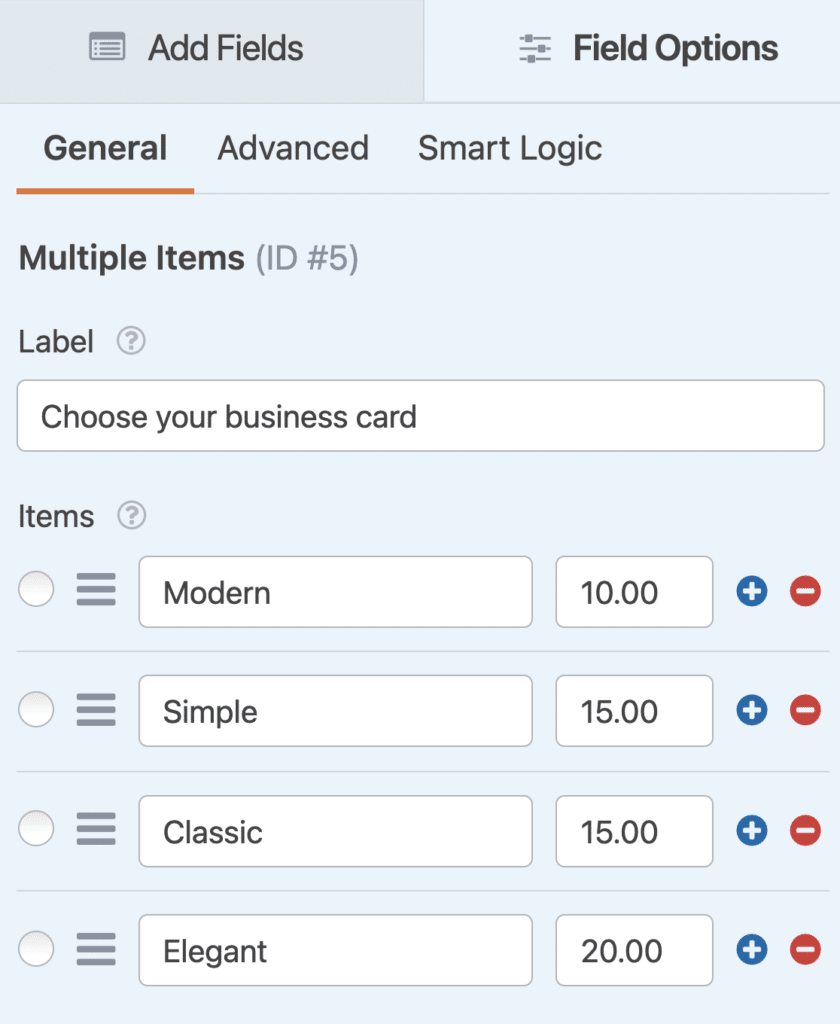This screenshot has height=1024, width=840.
Task: Open the Smart Logic tab
Action: point(510,148)
